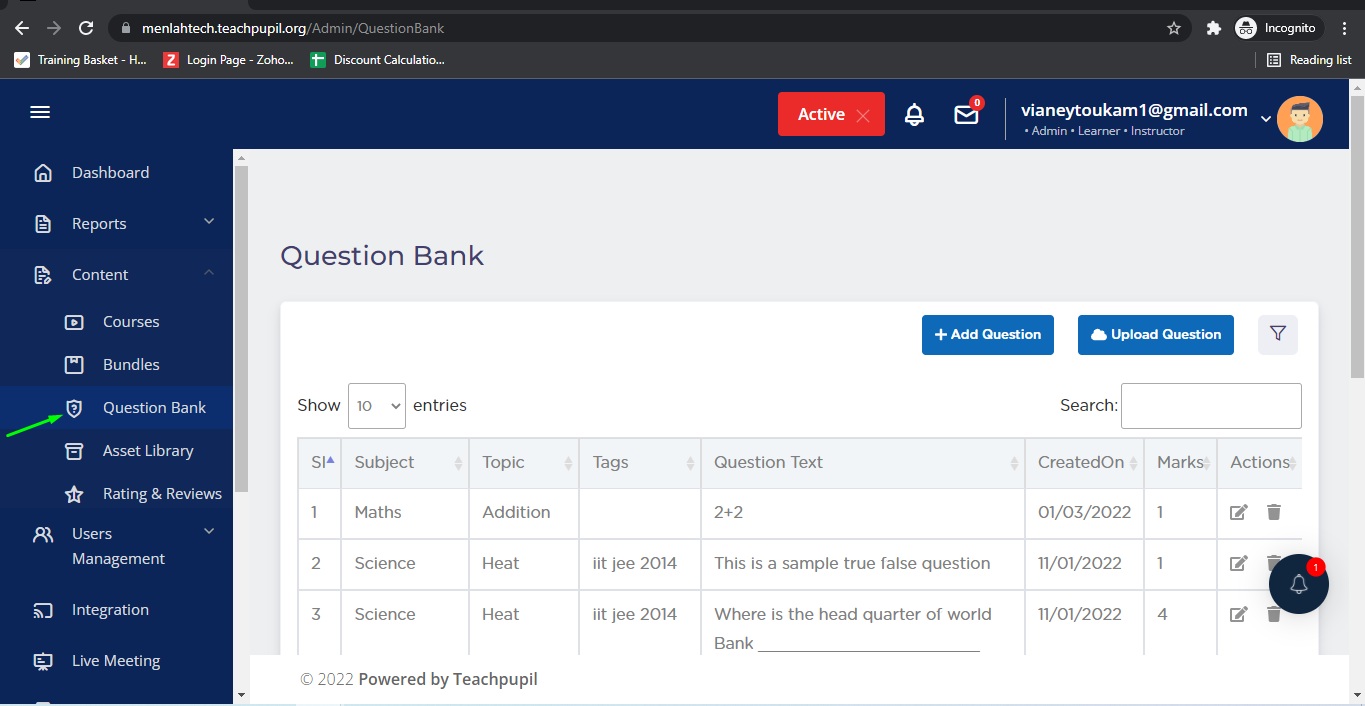Sort table by CreatedOn column
This screenshot has width=1365, height=706.
tap(1083, 463)
